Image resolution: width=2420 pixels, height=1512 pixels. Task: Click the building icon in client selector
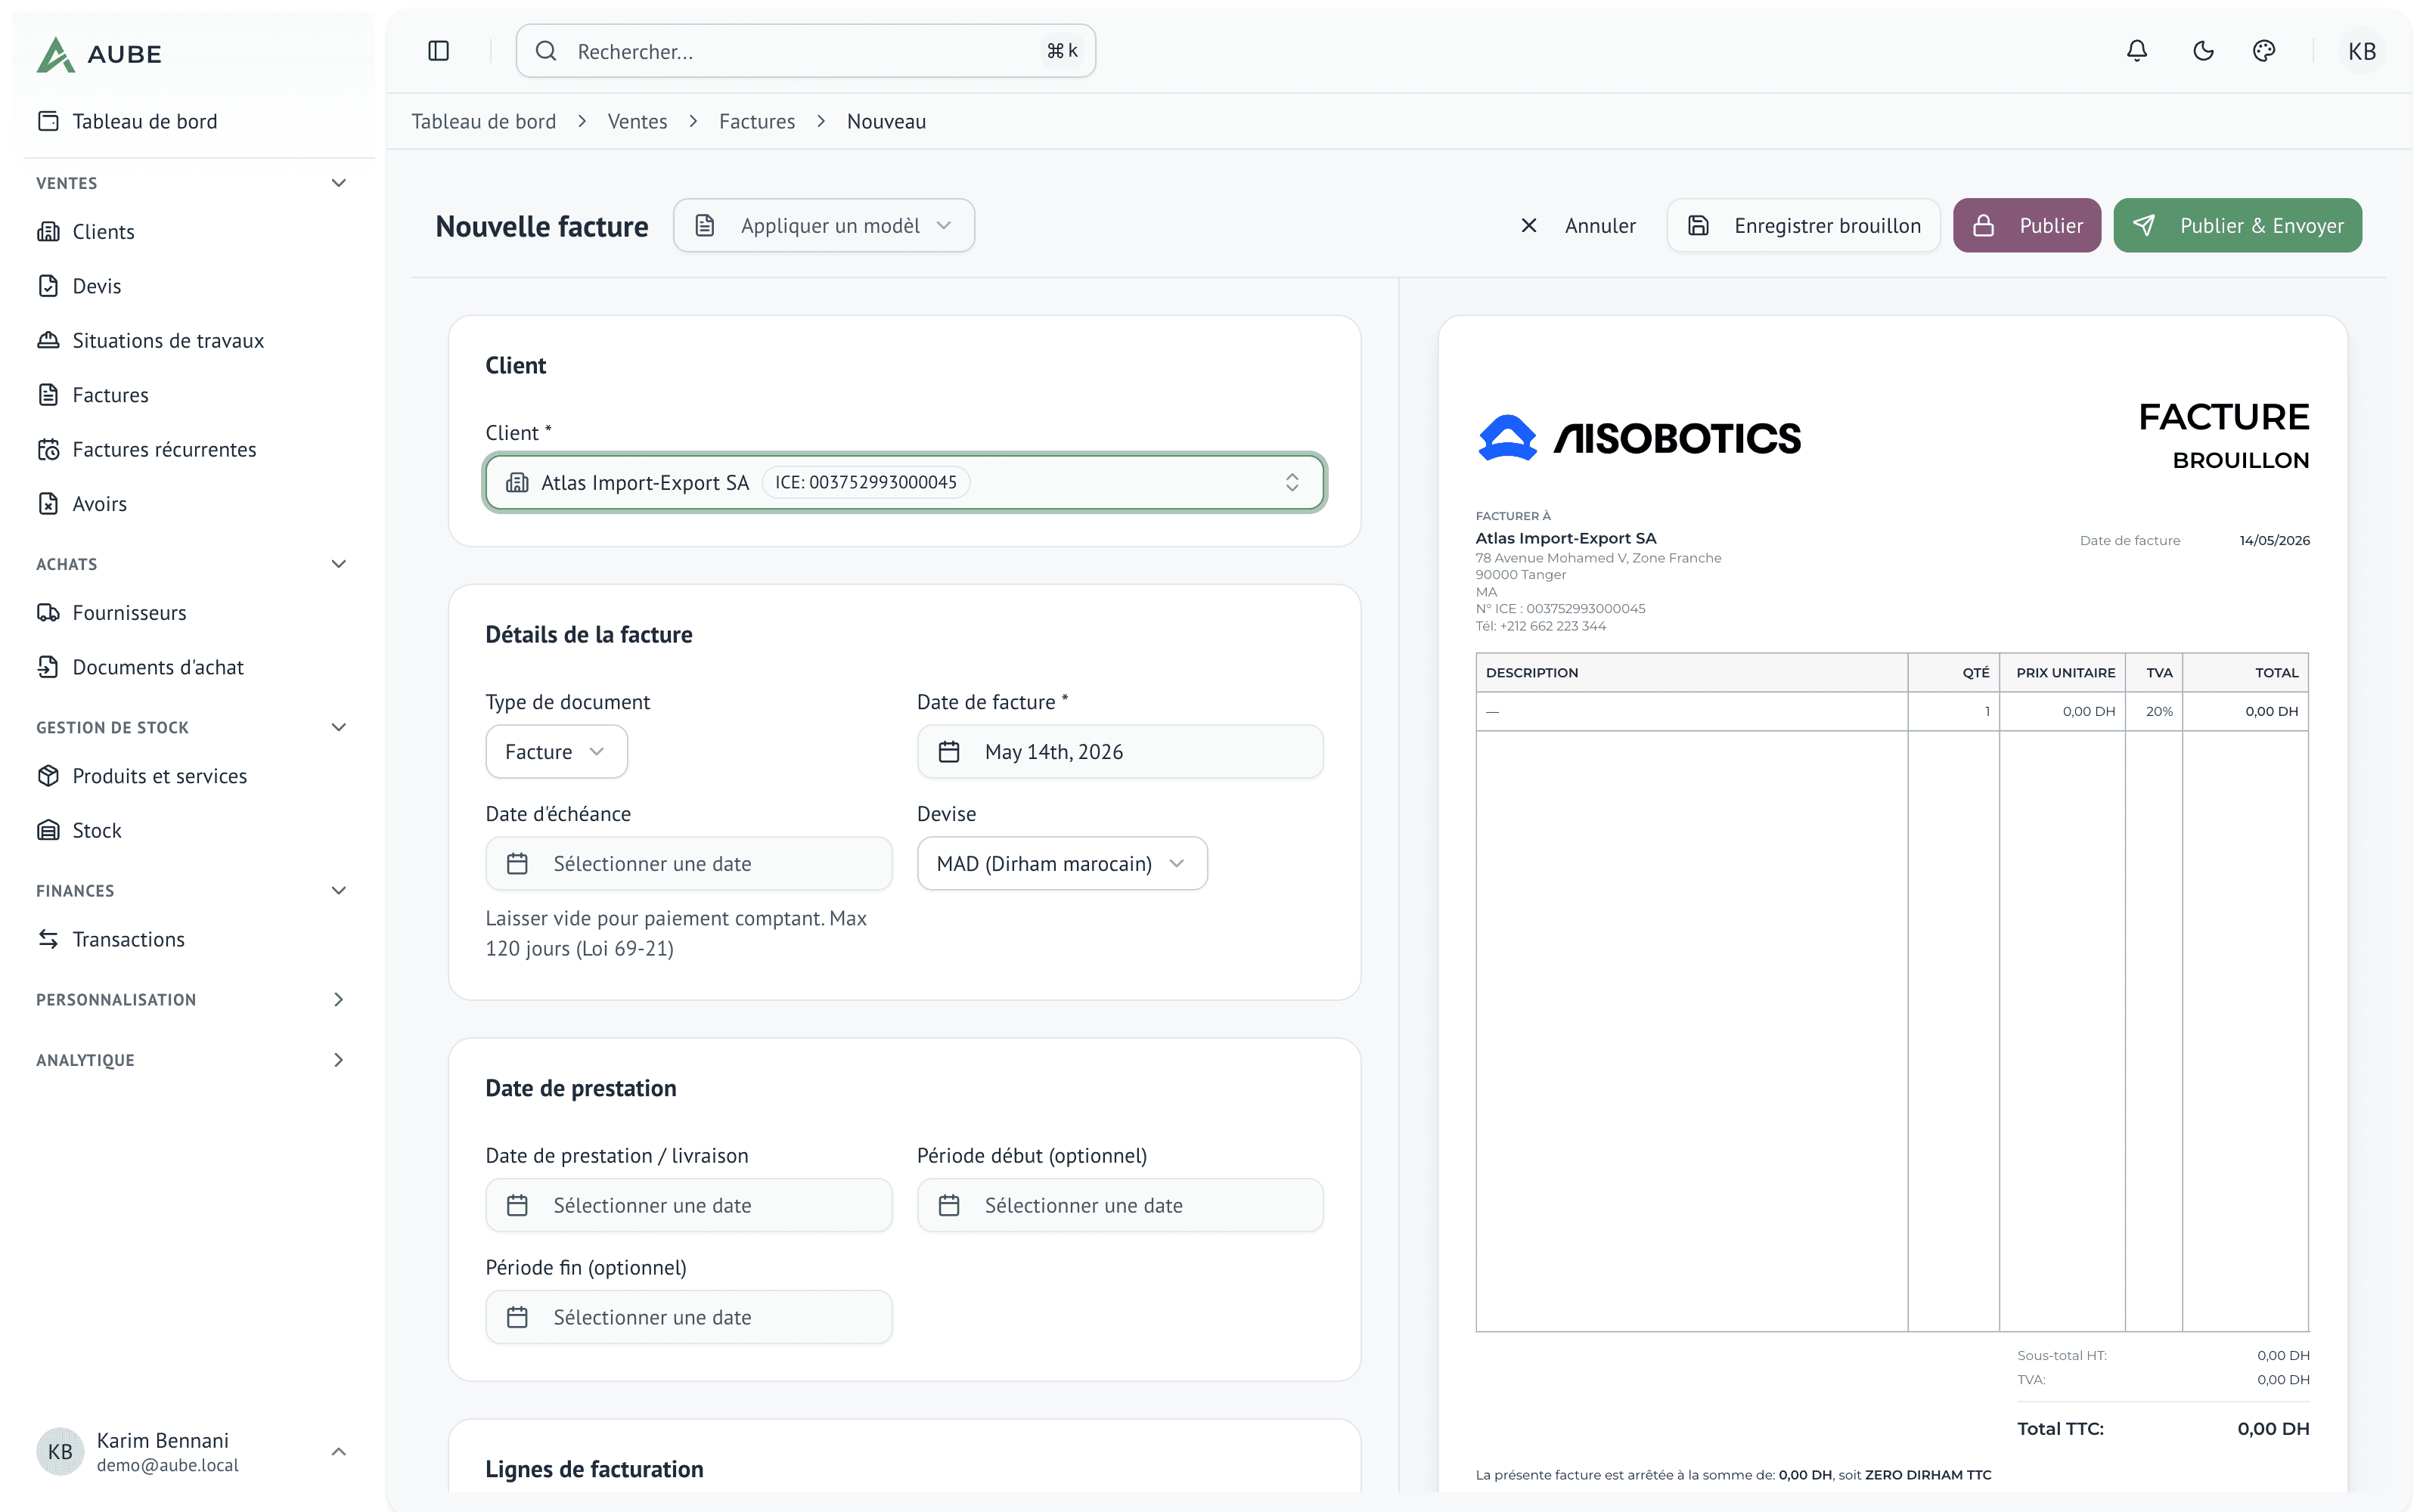point(517,483)
